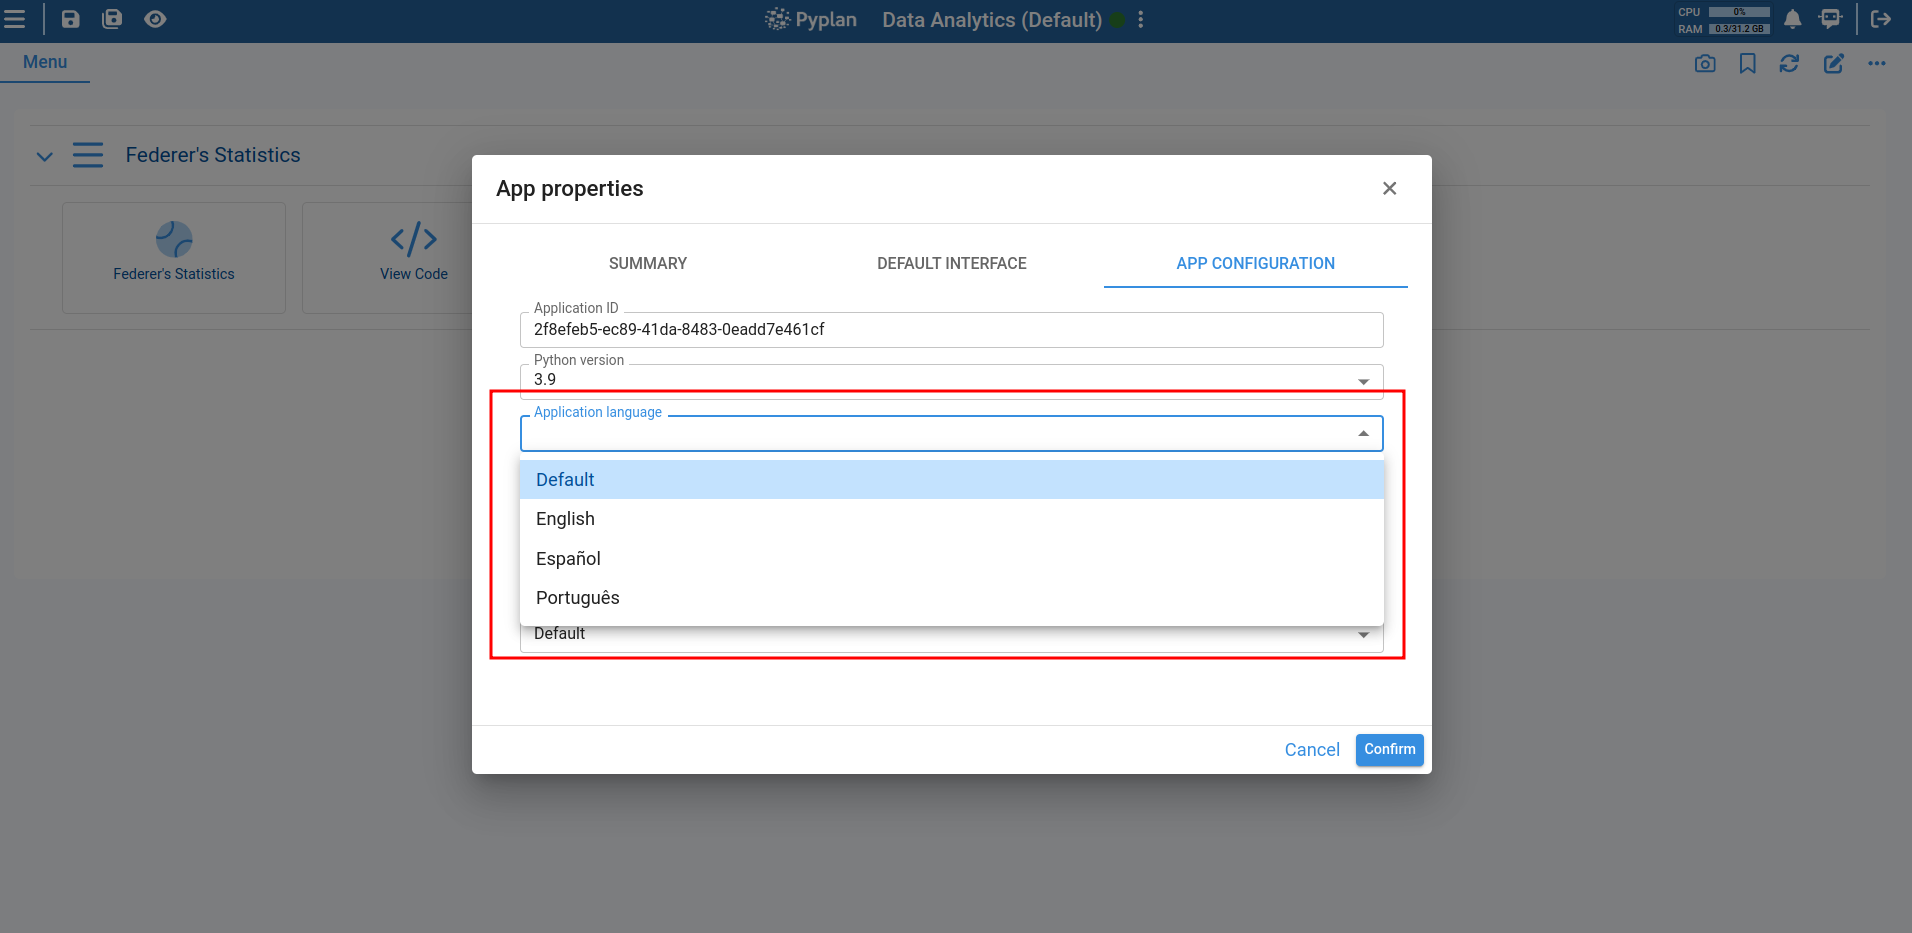Take a screenshot using the camera icon
This screenshot has width=1912, height=933.
[1705, 63]
